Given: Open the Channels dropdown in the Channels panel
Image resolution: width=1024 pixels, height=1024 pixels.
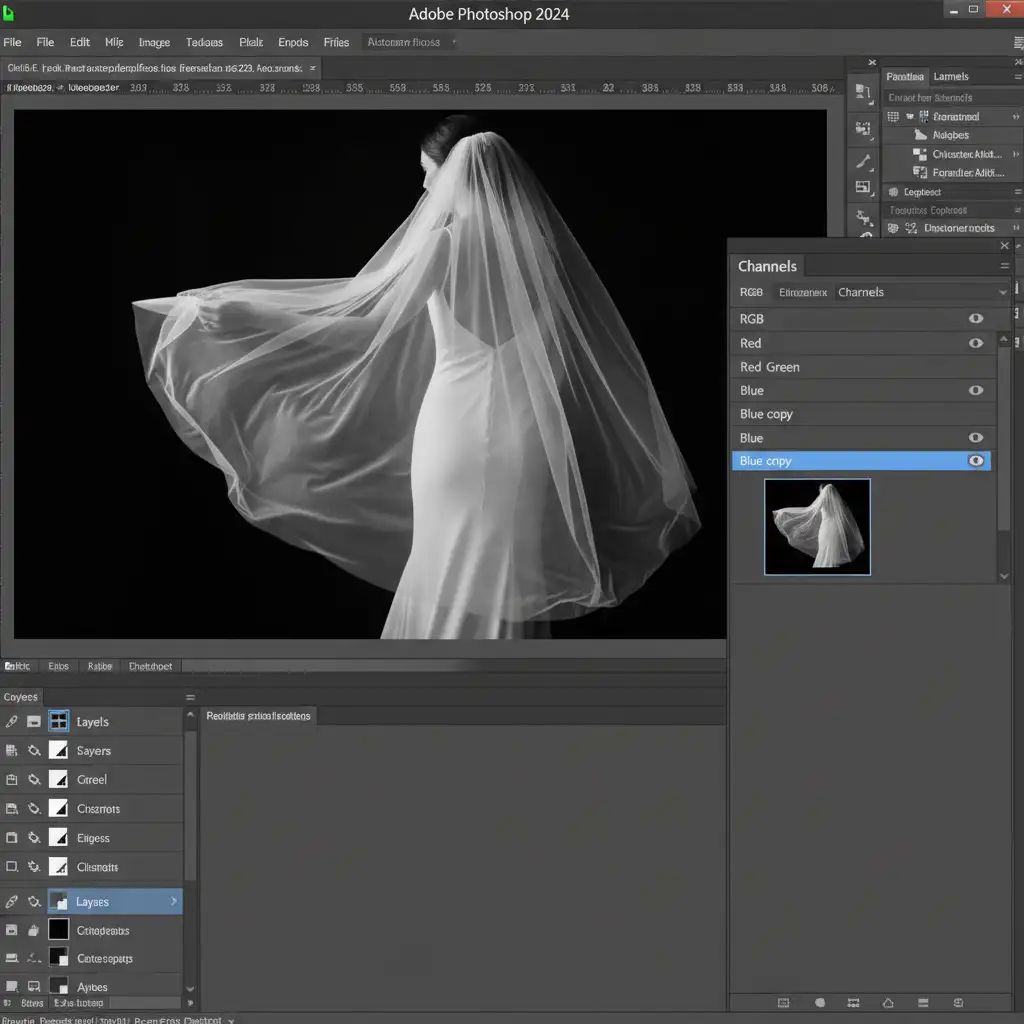Looking at the screenshot, I should coord(920,292).
